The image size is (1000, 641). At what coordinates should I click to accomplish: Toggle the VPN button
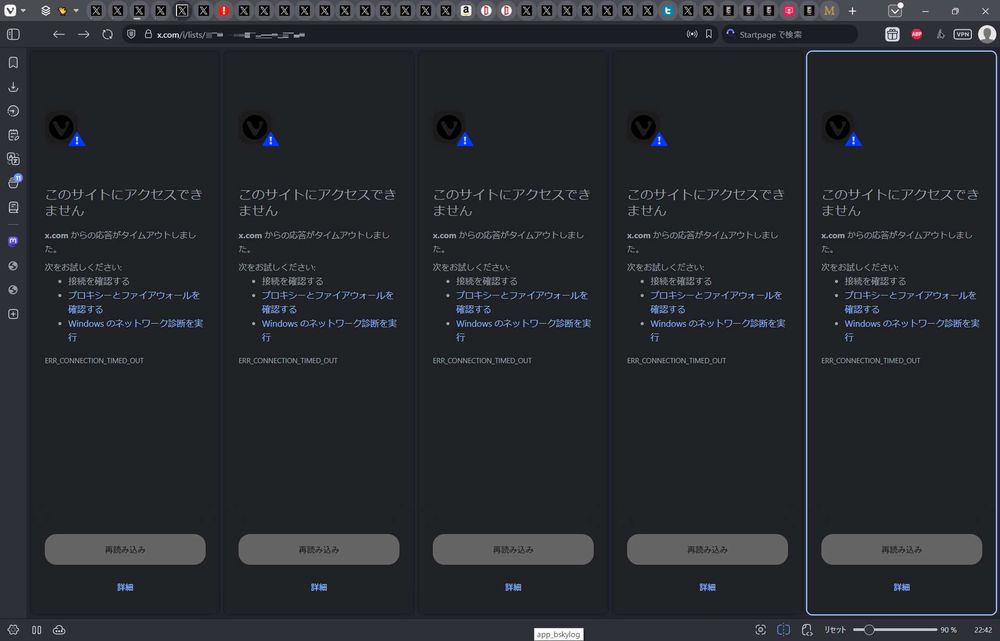(962, 34)
